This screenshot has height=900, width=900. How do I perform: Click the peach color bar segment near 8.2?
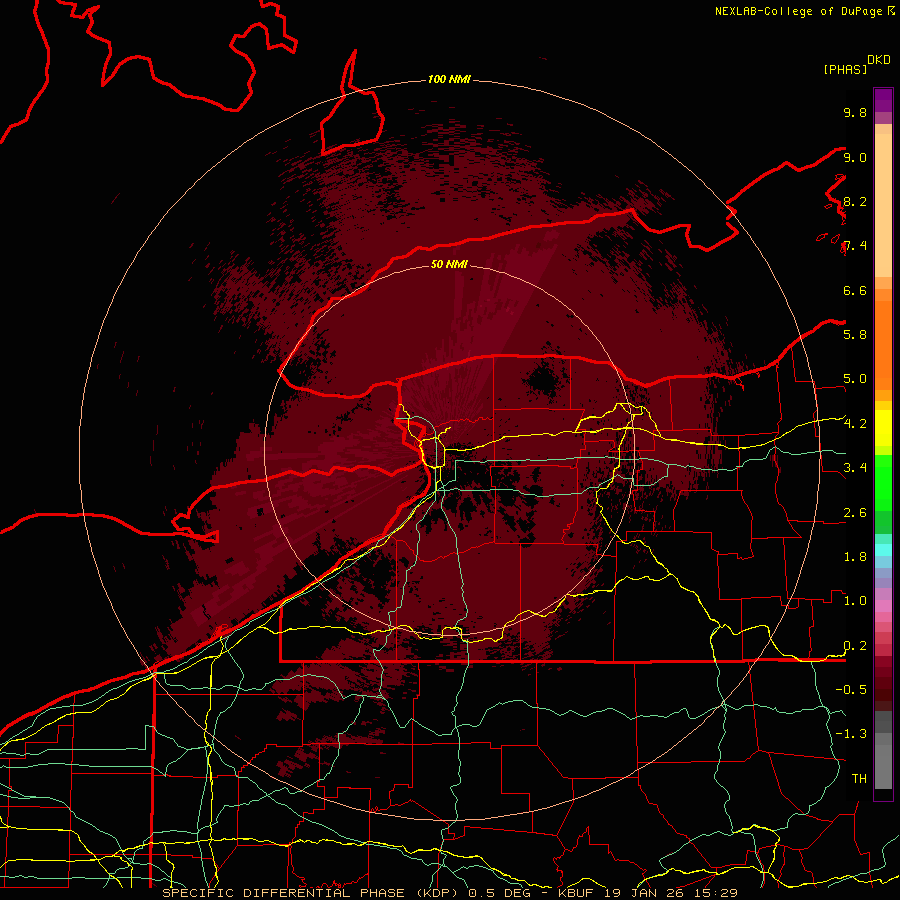[883, 205]
